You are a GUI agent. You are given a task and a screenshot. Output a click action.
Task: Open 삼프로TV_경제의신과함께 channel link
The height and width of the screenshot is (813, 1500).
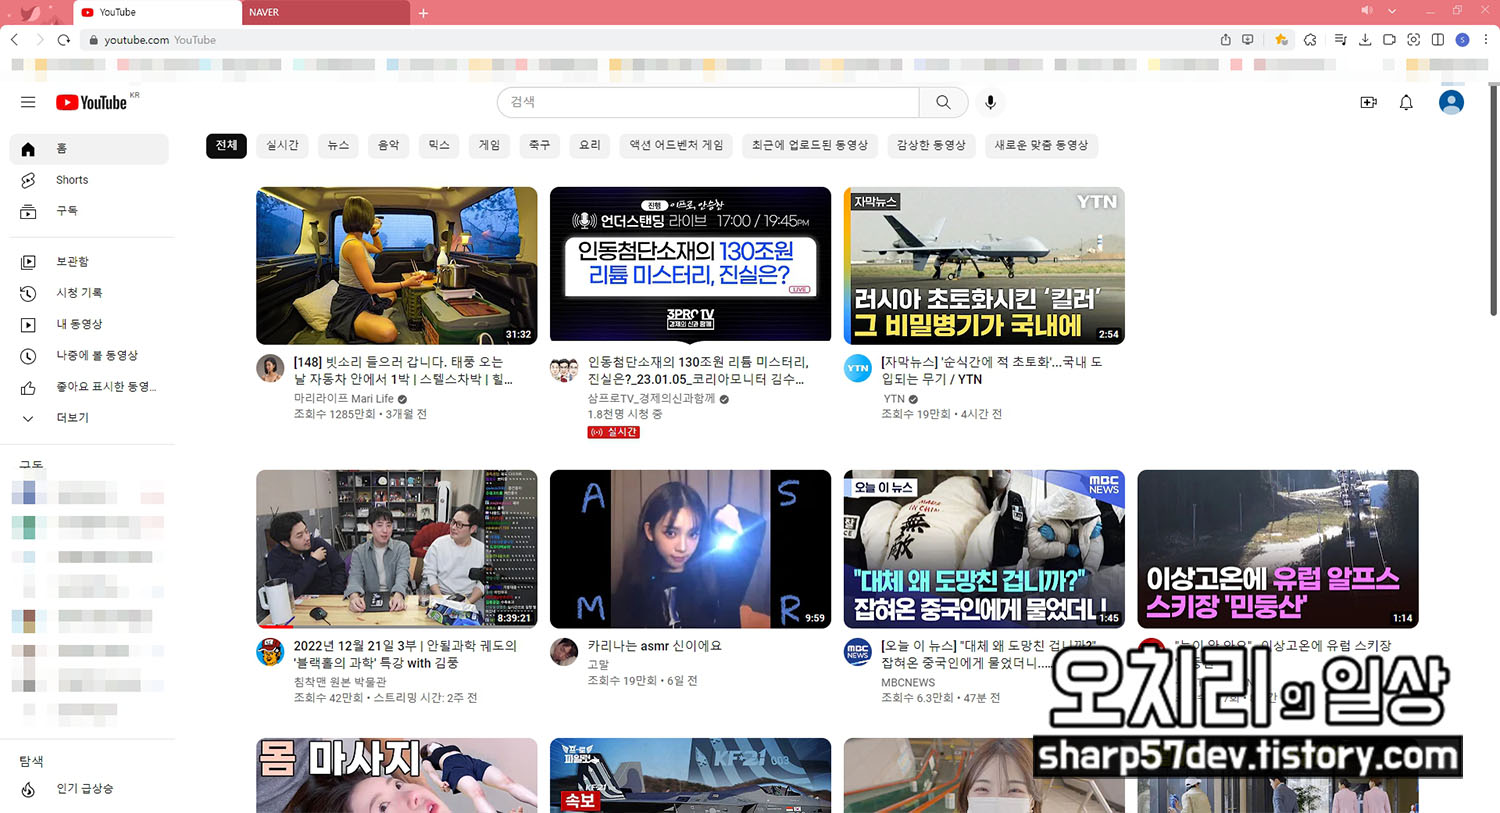651,399
